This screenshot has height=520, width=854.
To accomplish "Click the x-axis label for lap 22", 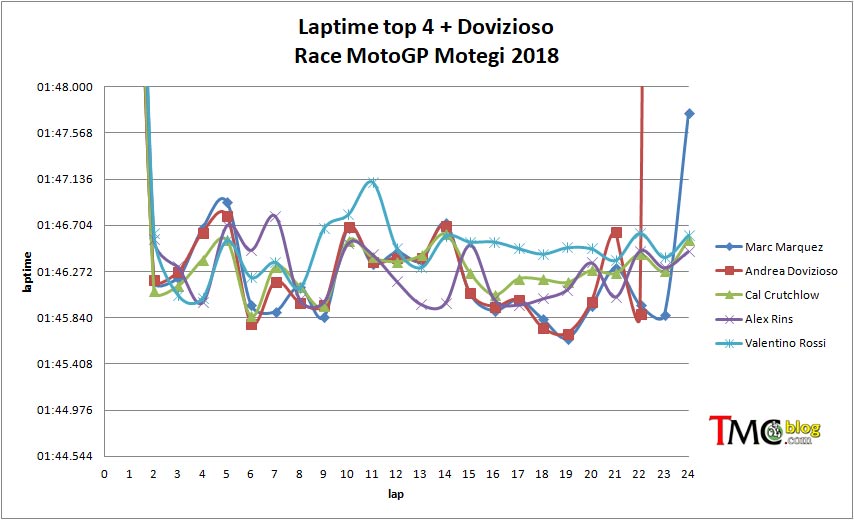I will pyautogui.click(x=639, y=474).
